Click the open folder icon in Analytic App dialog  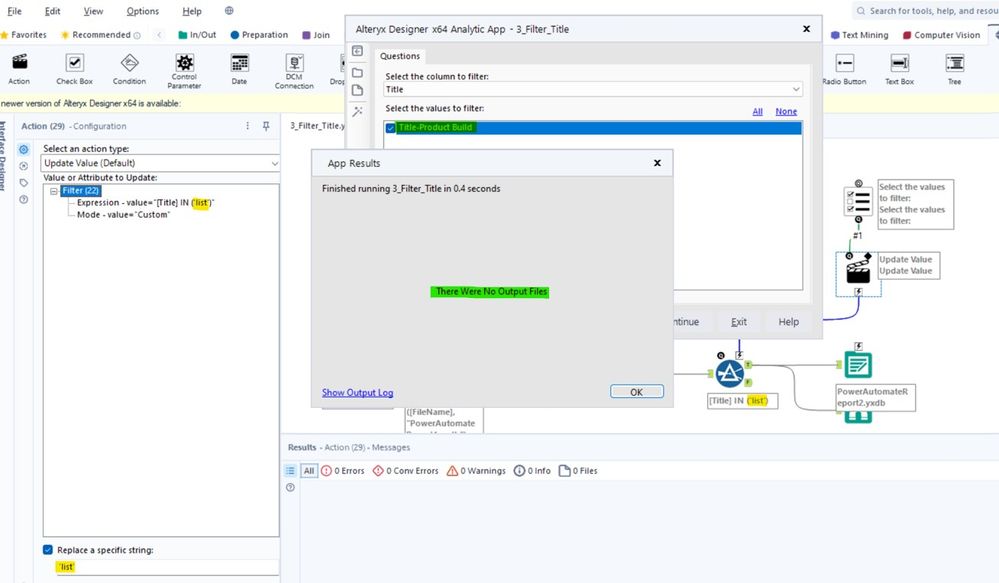(357, 72)
